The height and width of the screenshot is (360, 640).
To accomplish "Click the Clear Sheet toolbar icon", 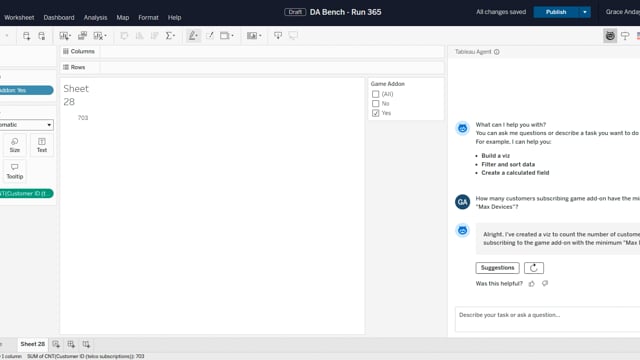I will pyautogui.click(x=98, y=36).
